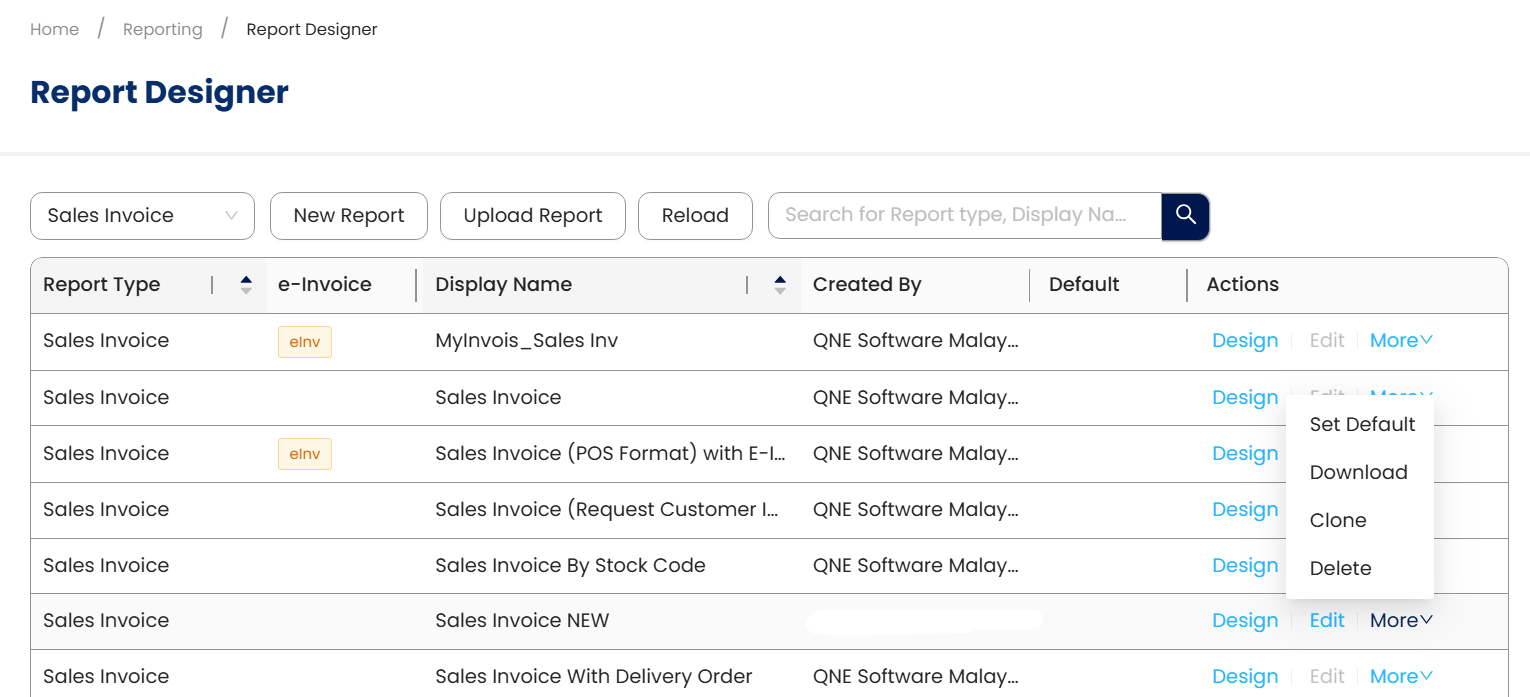Viewport: 1530px width, 697px height.
Task: Click the Upload Report button
Action: pos(533,216)
